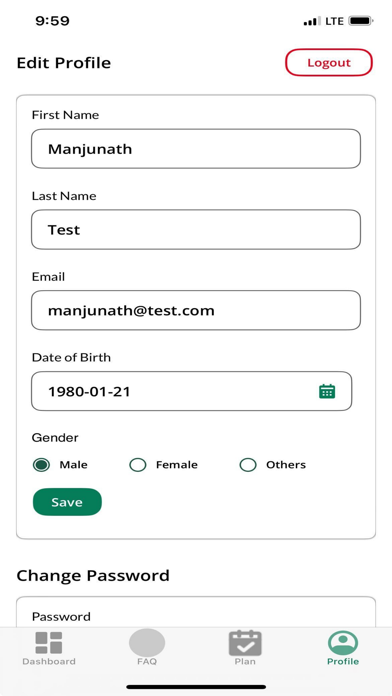Open the date picker calendar icon

pyautogui.click(x=327, y=391)
